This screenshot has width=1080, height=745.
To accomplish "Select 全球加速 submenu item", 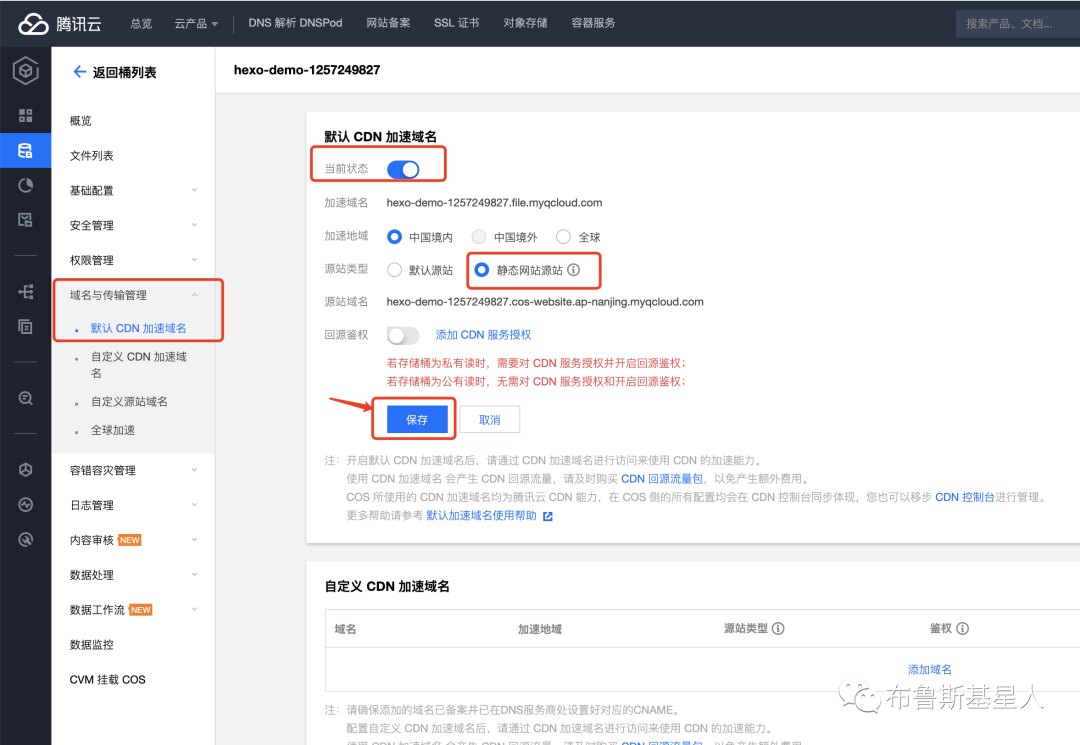I will 113,430.
